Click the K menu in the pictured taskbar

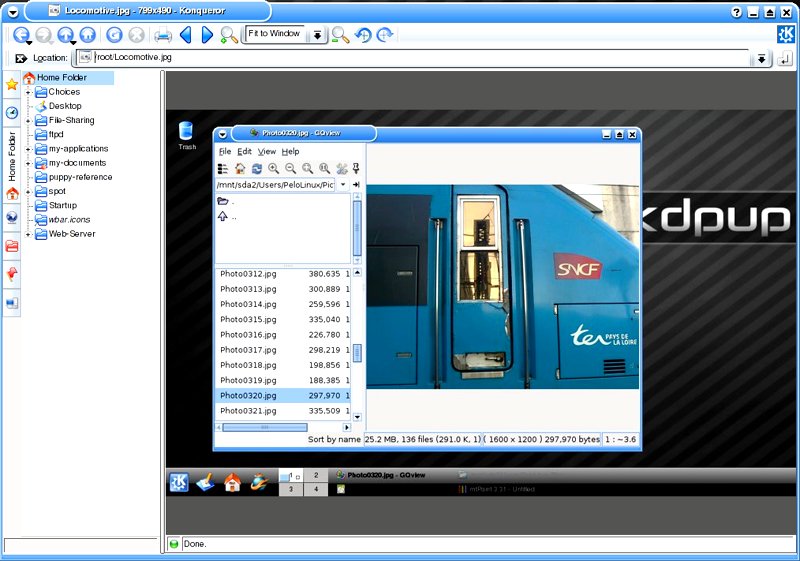point(179,482)
